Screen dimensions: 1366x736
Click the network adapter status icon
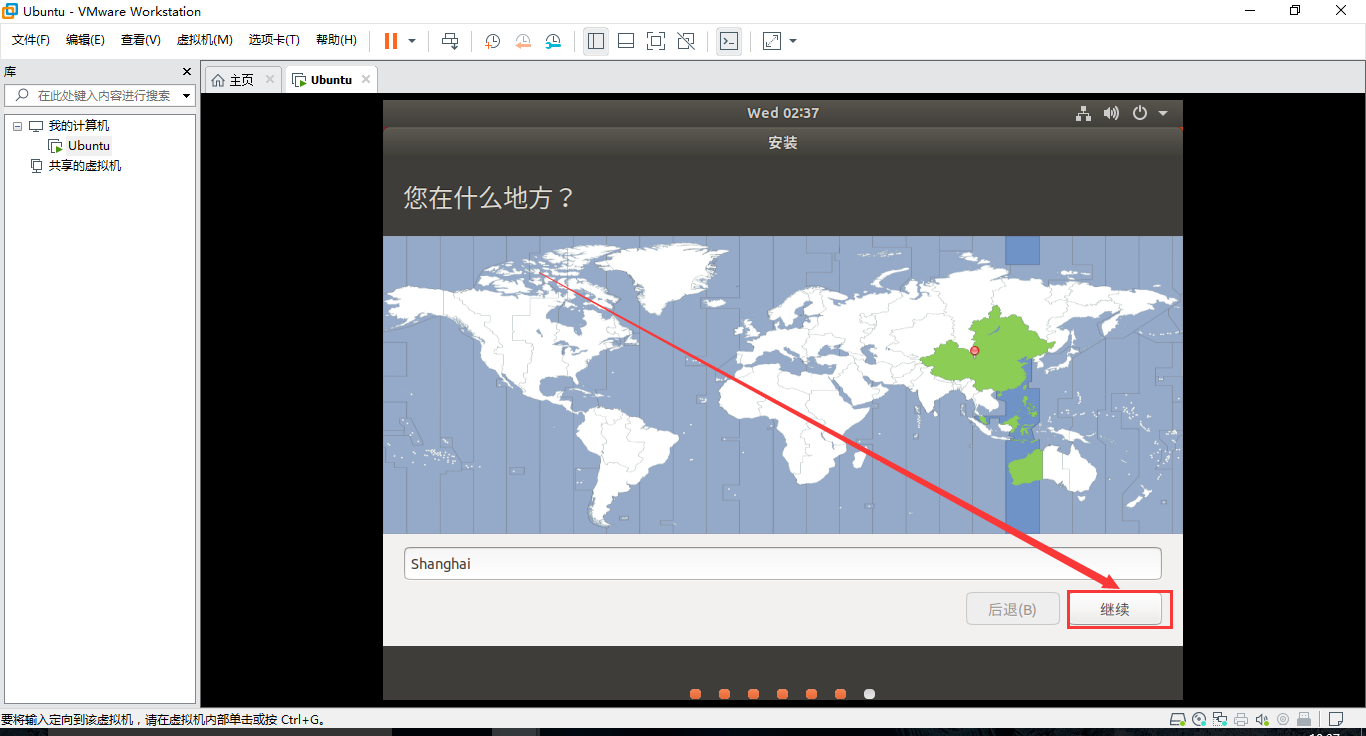coord(1221,719)
